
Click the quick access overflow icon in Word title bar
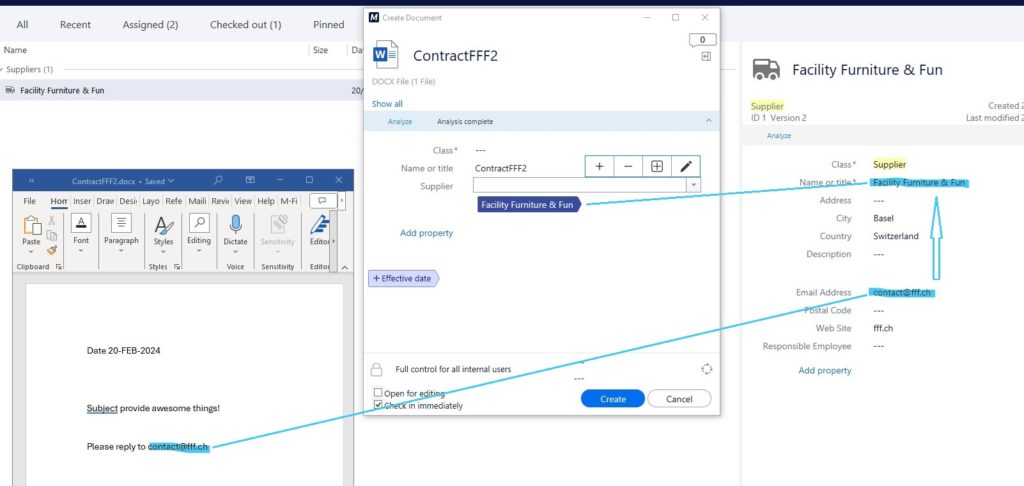[31, 181]
